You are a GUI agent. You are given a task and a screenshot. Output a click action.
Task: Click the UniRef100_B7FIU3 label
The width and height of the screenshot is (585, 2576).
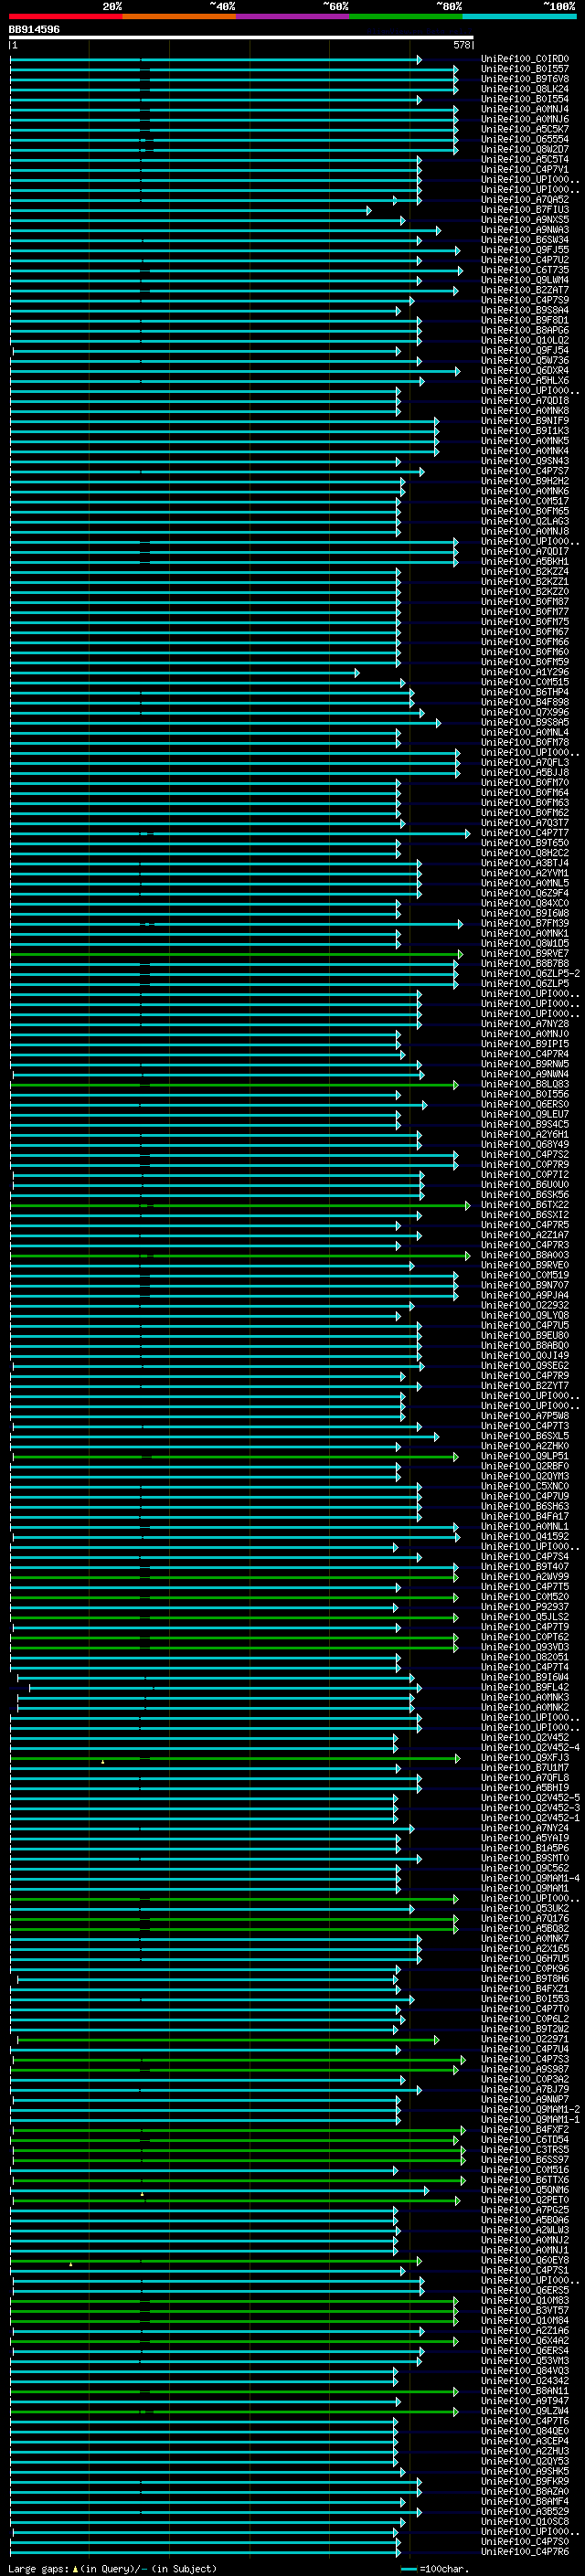click(525, 210)
